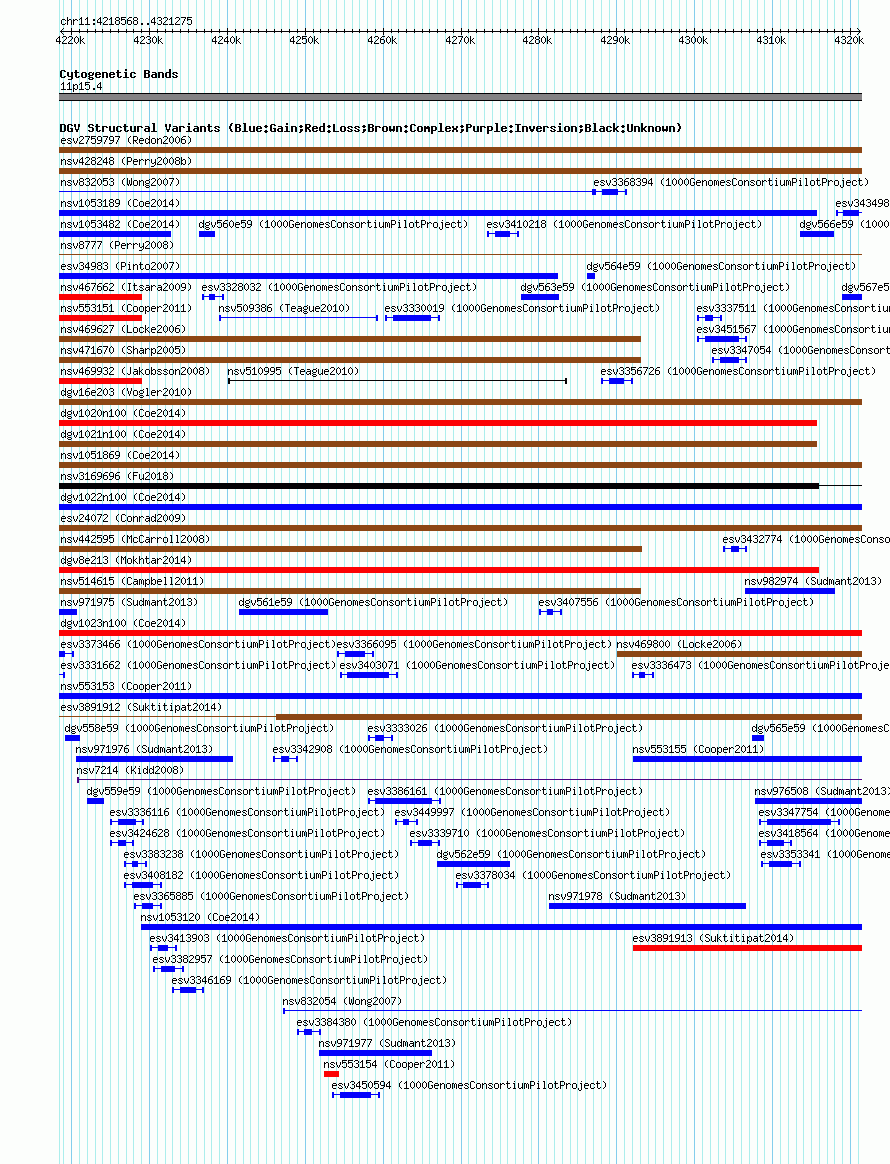Open esv3407556 variant label

click(x=676, y=602)
